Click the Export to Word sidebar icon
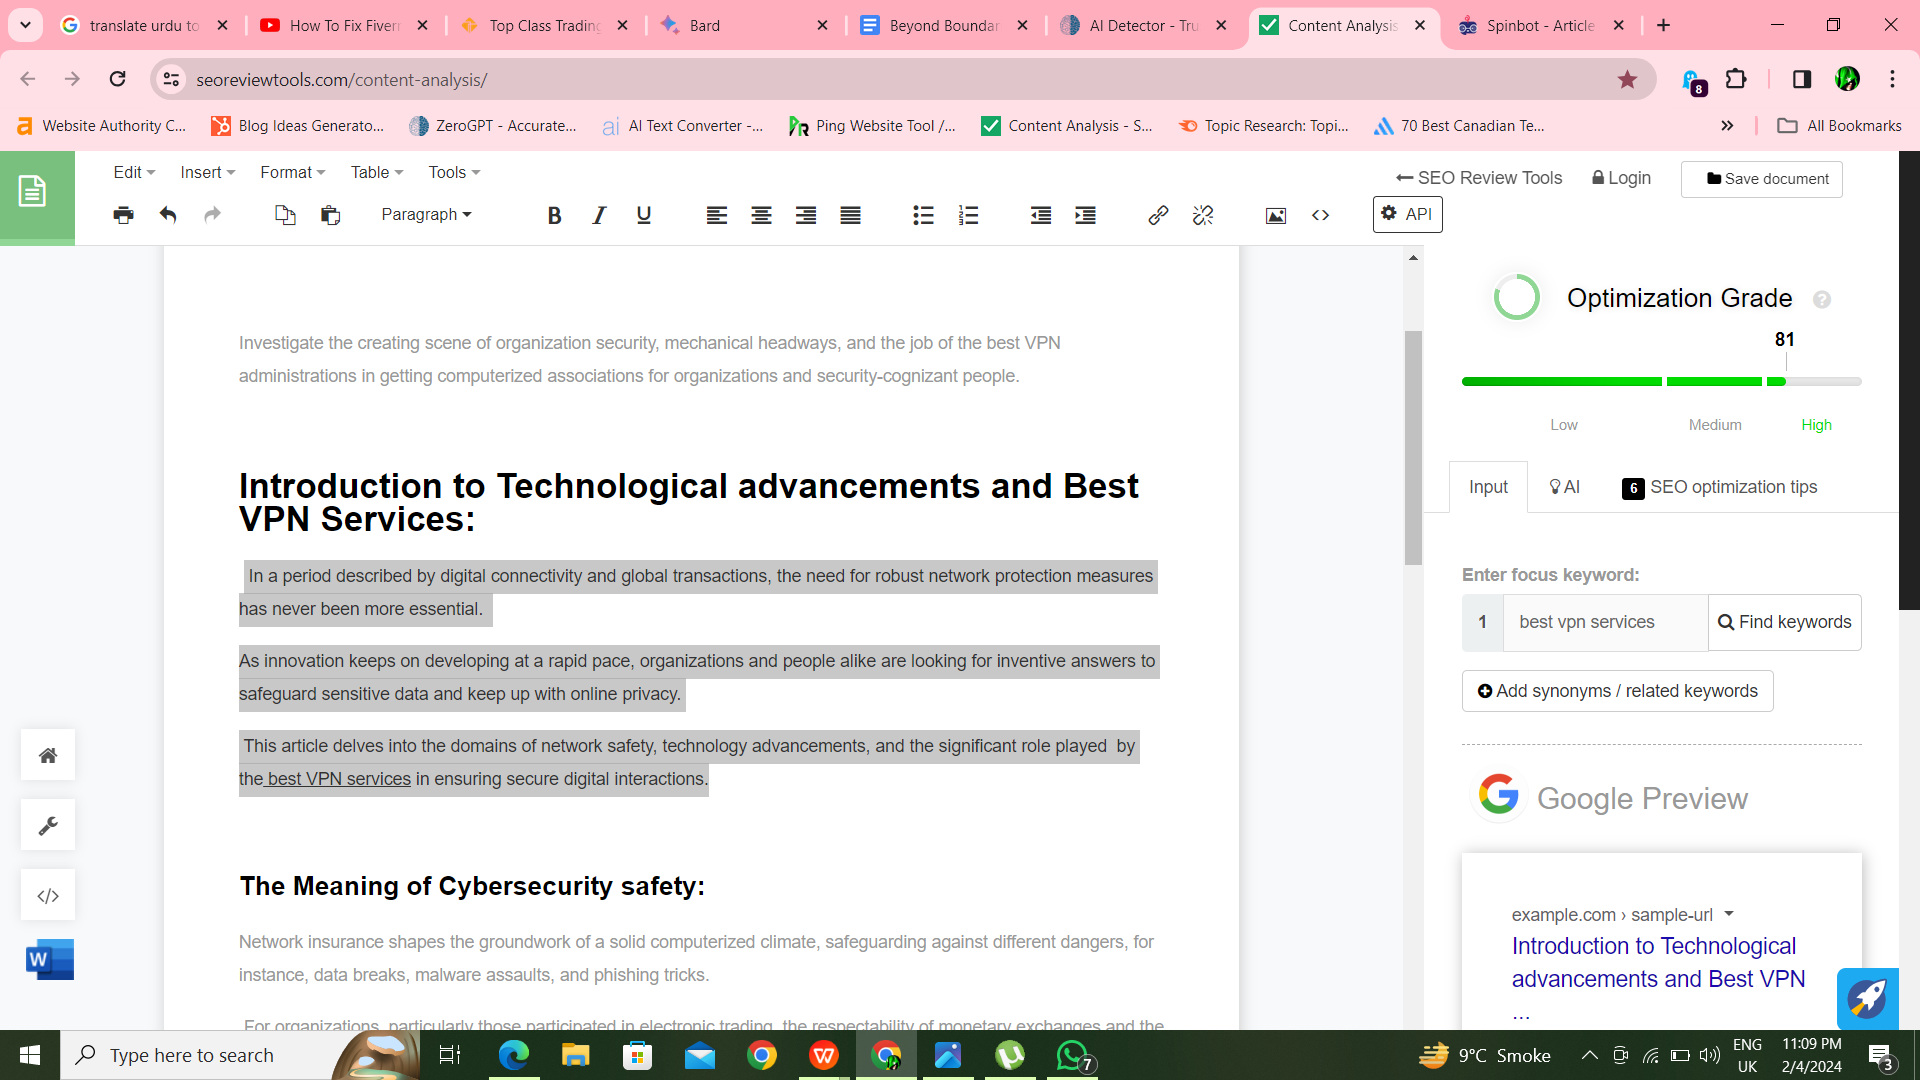 click(x=49, y=960)
